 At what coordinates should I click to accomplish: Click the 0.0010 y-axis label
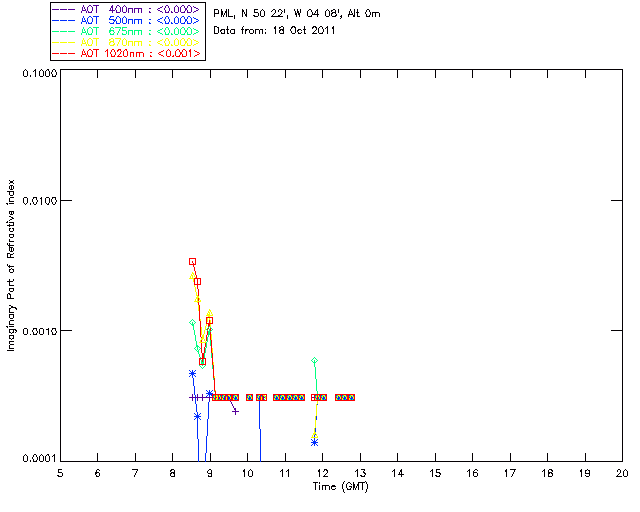40,331
